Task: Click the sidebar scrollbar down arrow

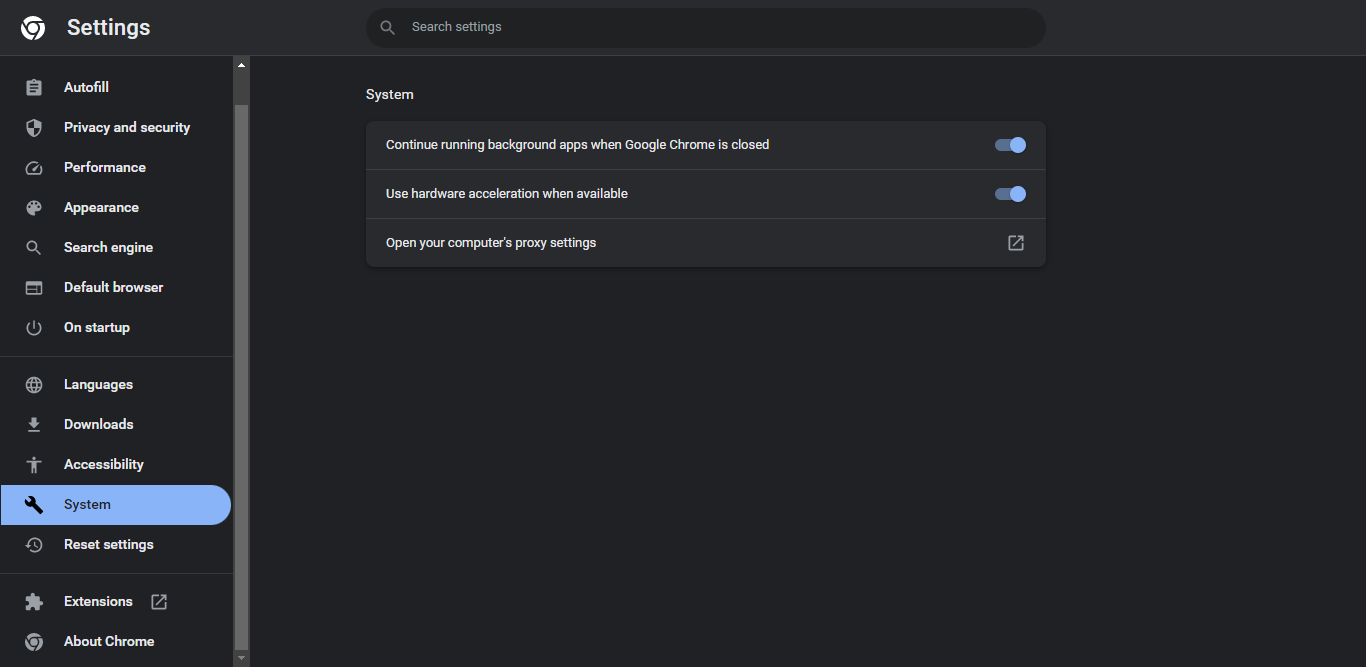Action: point(241,658)
